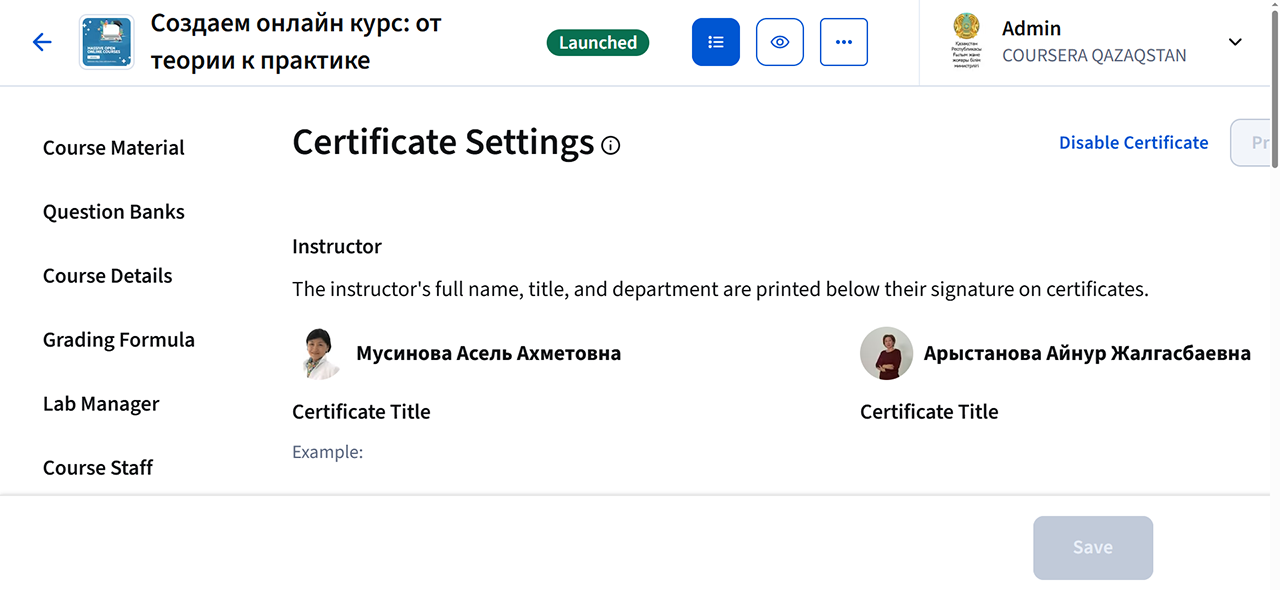1280x590 pixels.
Task: Click the info icon beside Certificate Settings
Action: coord(611,146)
